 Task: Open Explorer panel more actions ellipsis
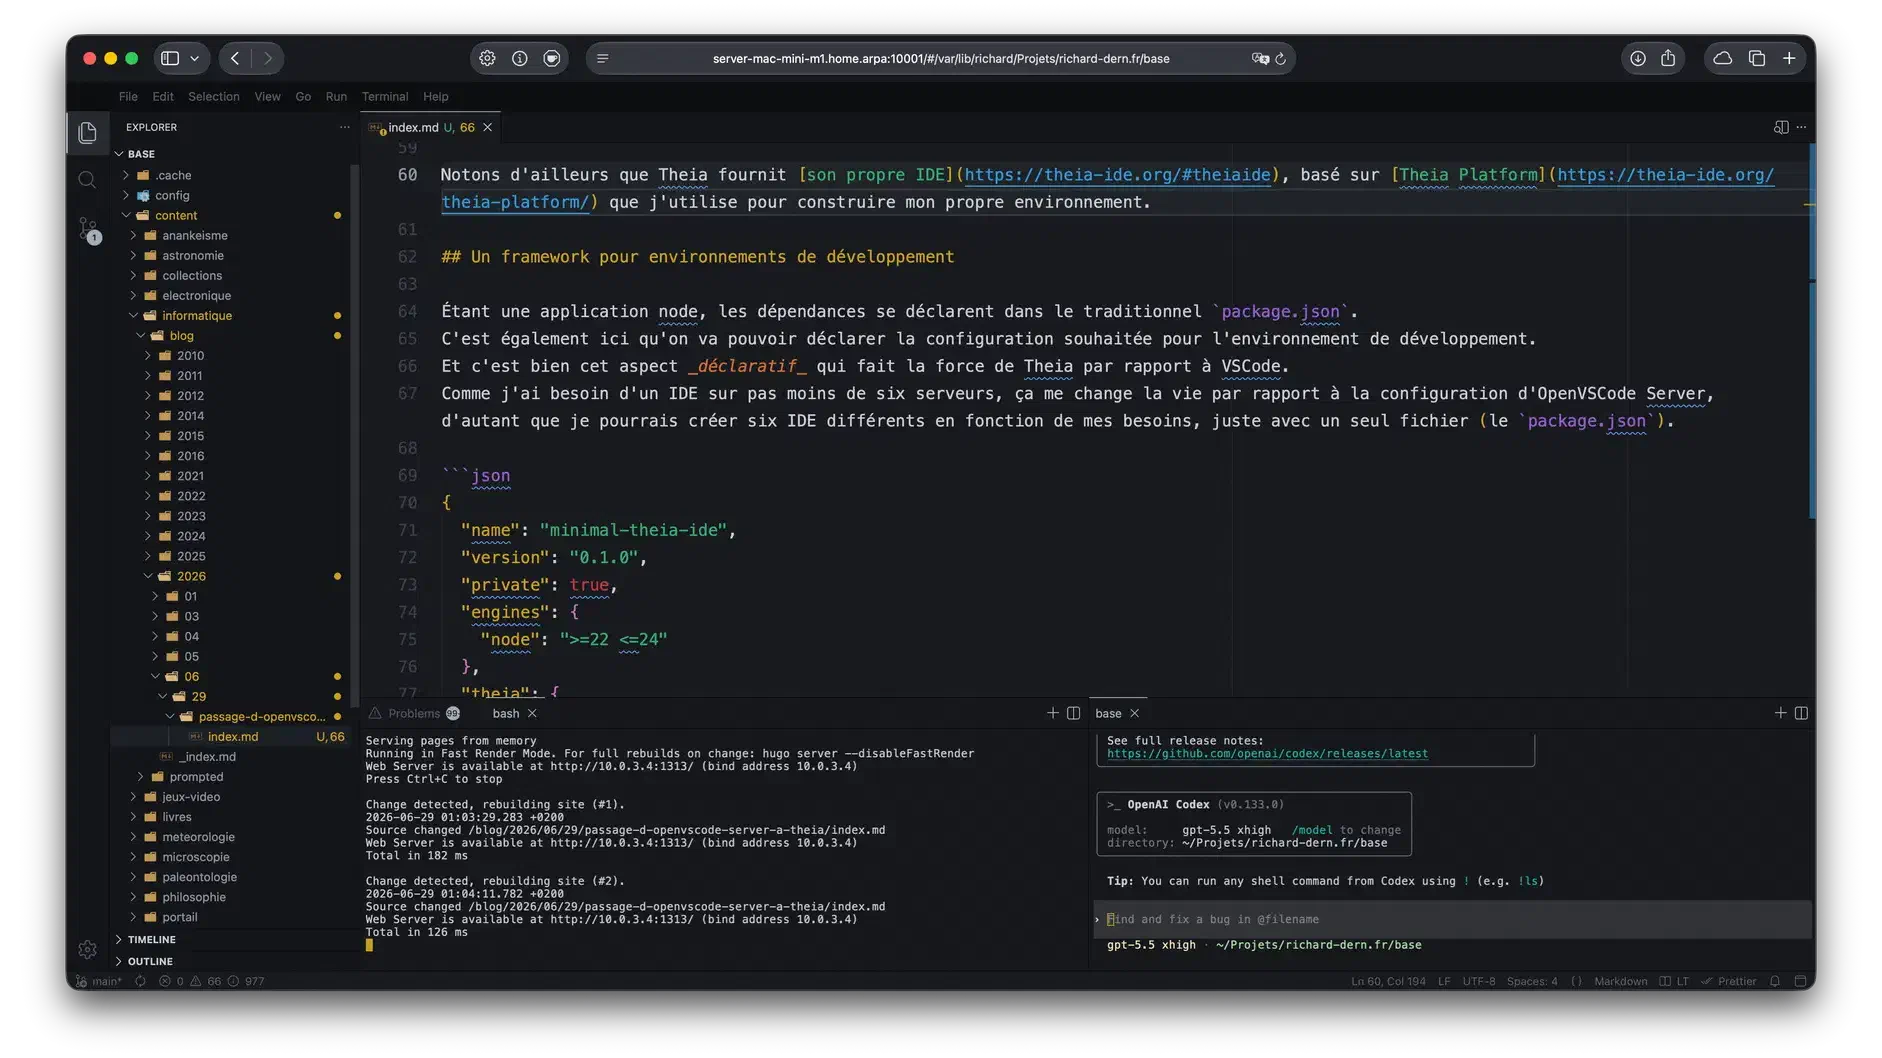click(x=344, y=127)
